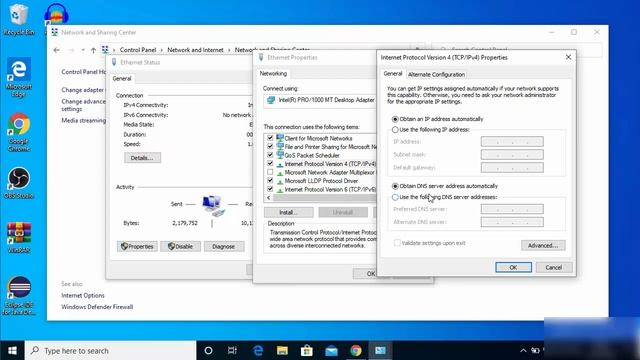Go to Control Panel breadcrumb
This screenshot has height=360, width=640.
[138, 50]
